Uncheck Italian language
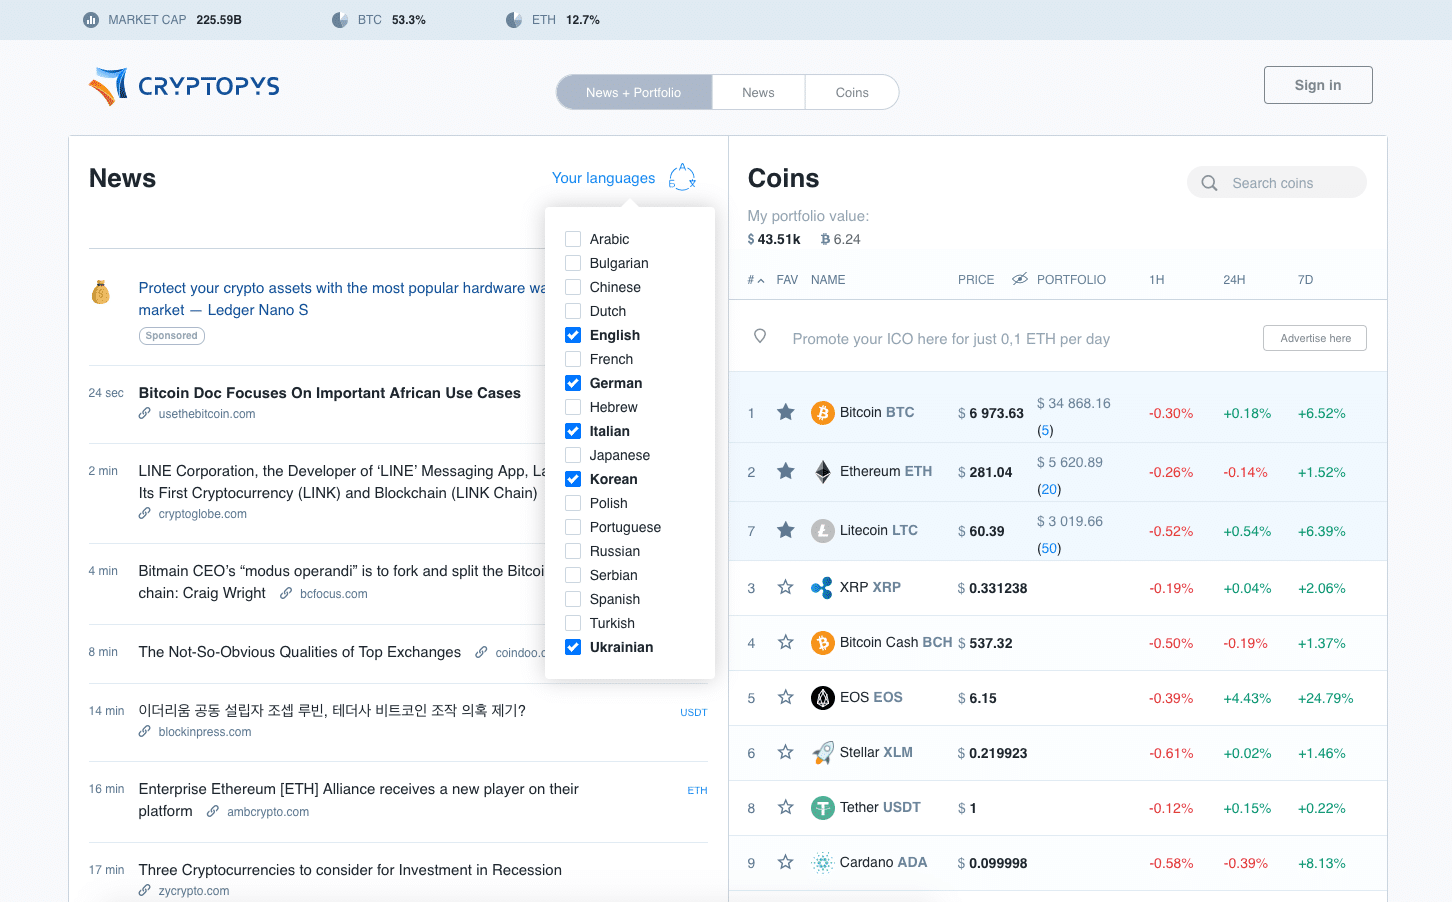 [x=573, y=431]
